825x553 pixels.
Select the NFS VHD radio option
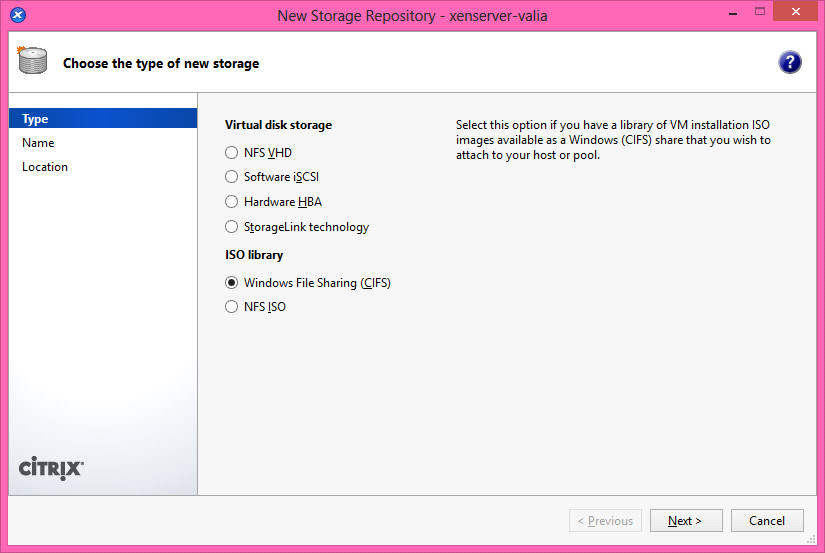tap(232, 153)
